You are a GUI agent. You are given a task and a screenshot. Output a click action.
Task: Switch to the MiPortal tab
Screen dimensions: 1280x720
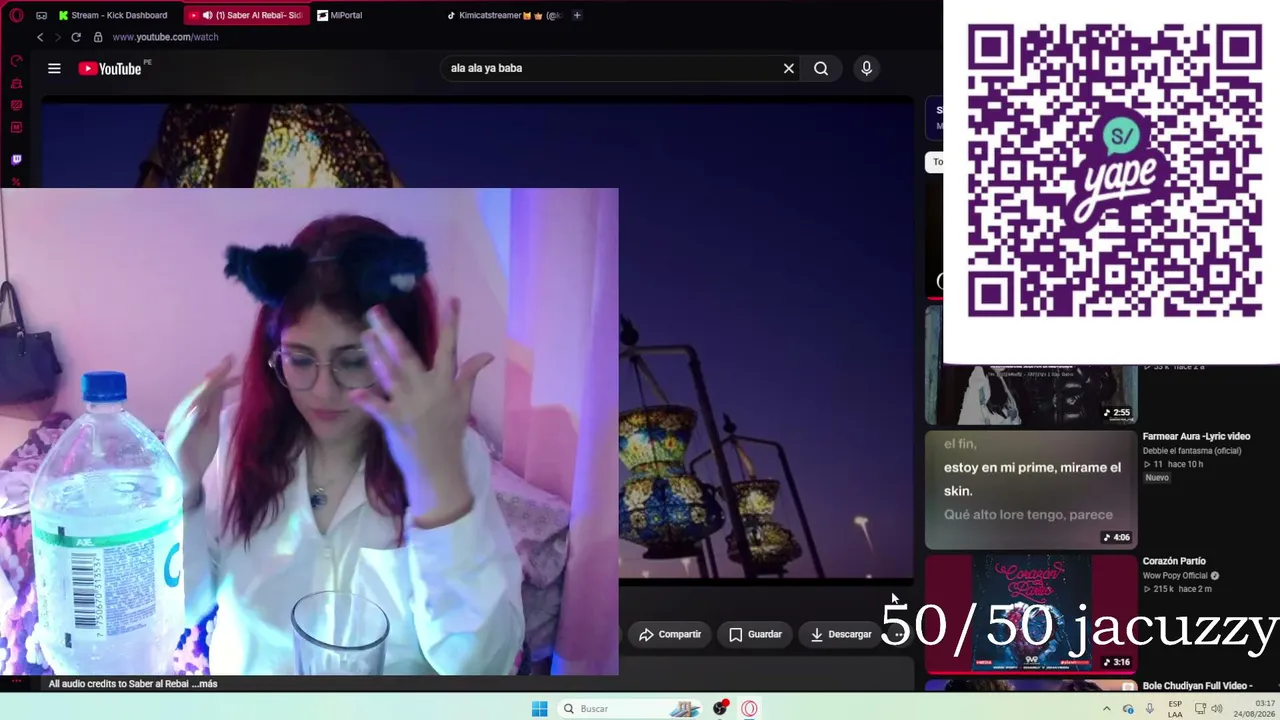341,15
